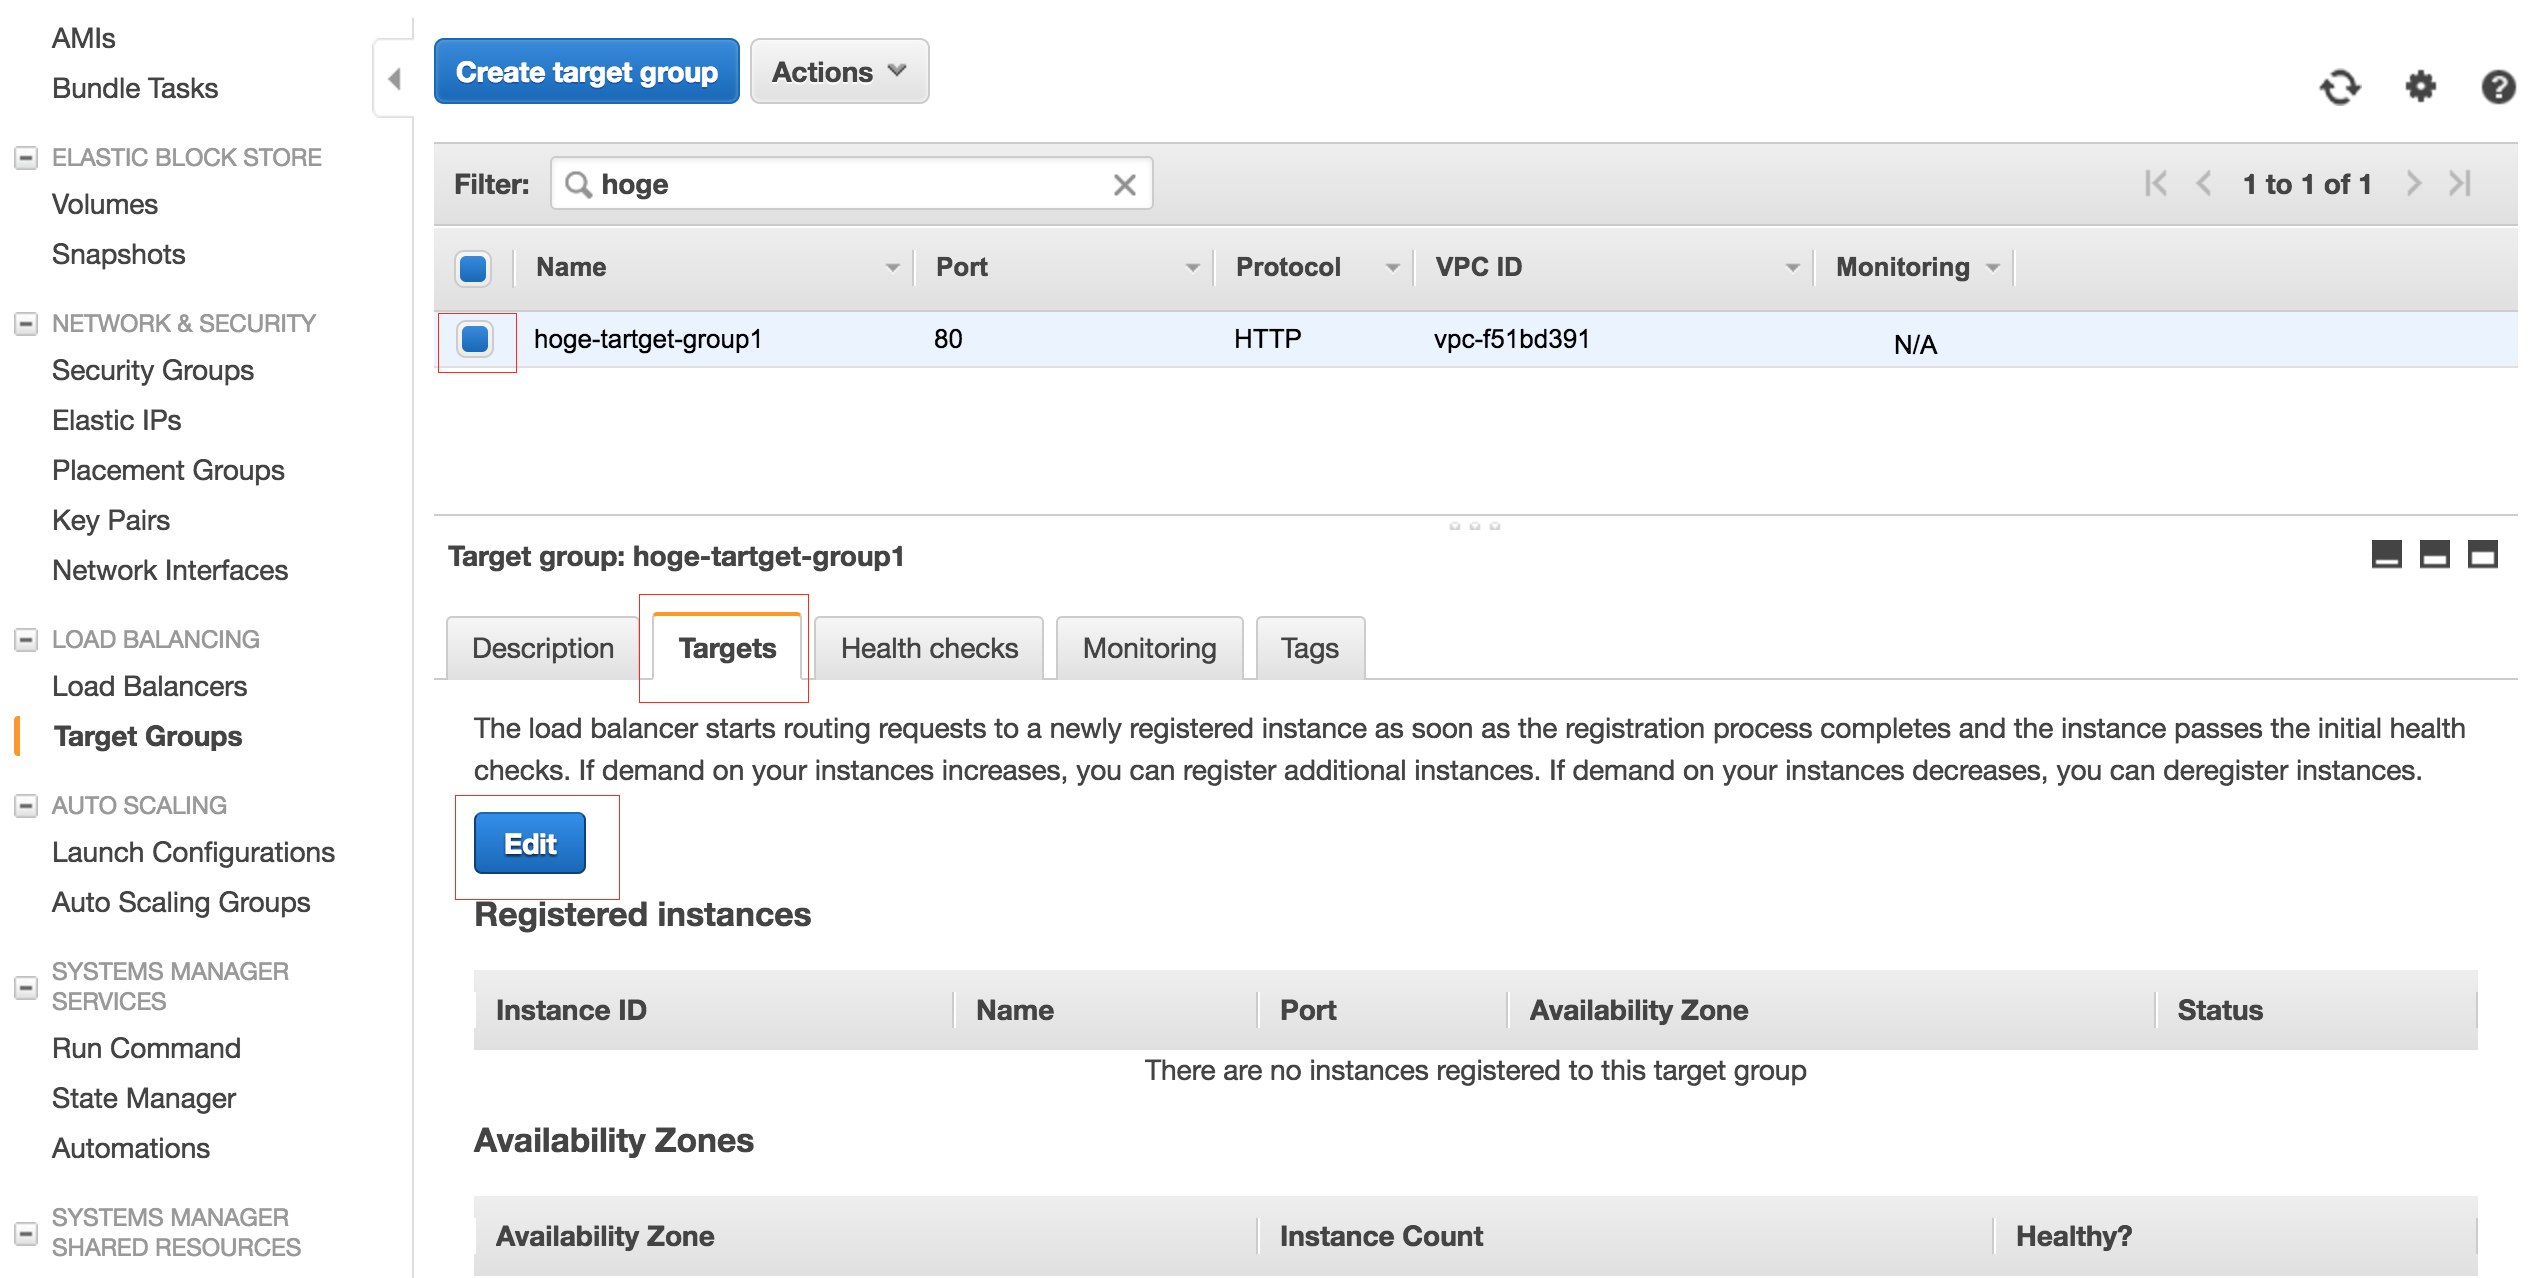Click the hoge-tartget-group1 name cell

648,339
